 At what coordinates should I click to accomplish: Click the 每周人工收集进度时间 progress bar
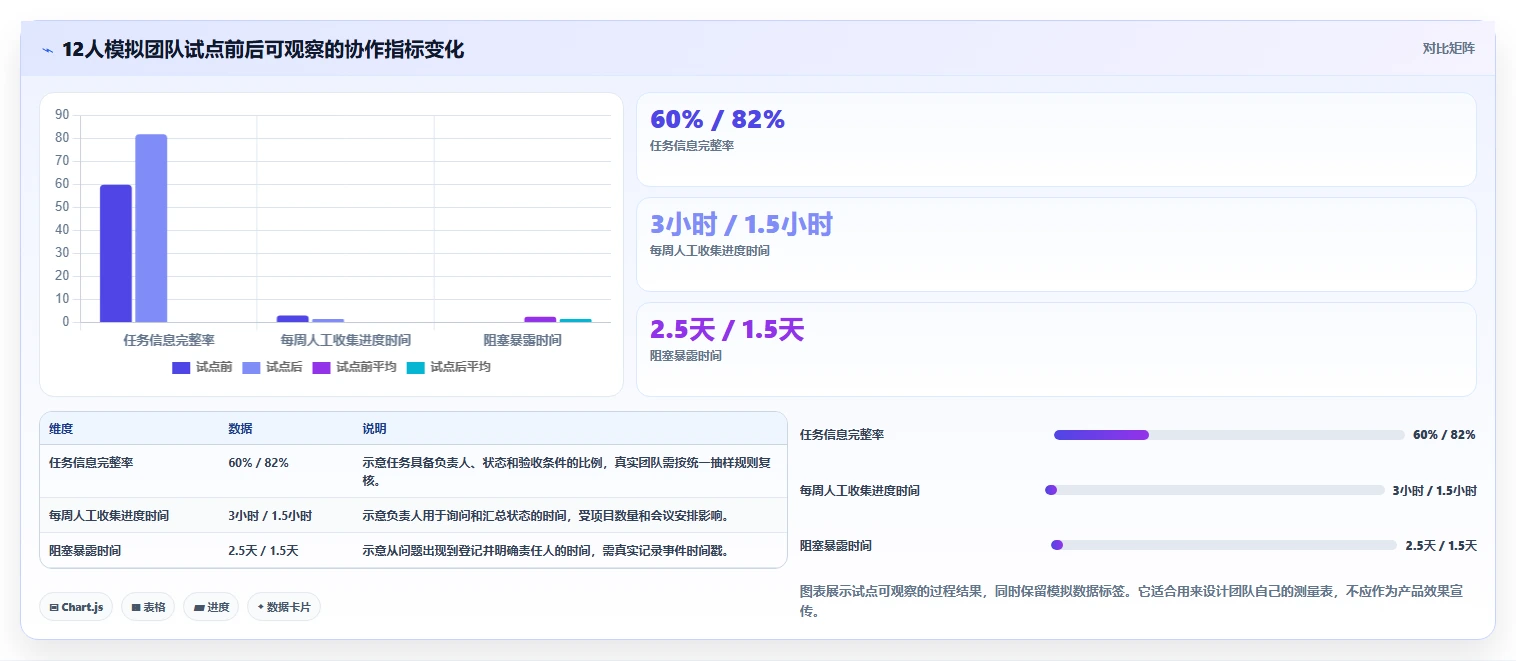pos(1214,490)
